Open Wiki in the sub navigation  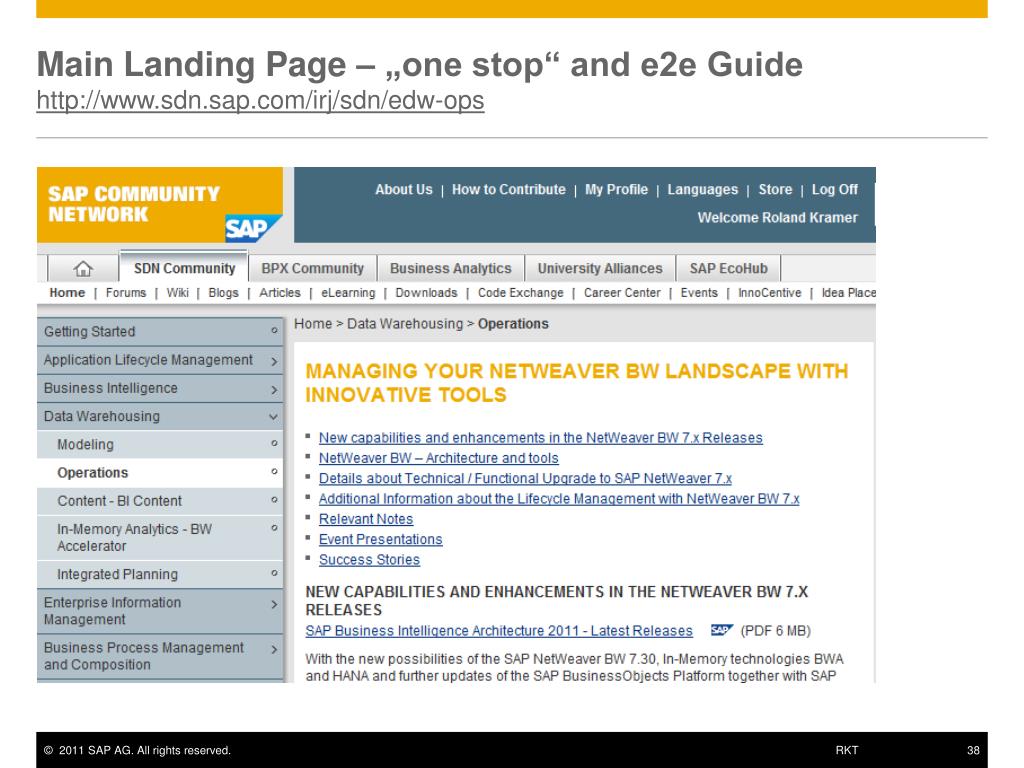[x=178, y=293]
